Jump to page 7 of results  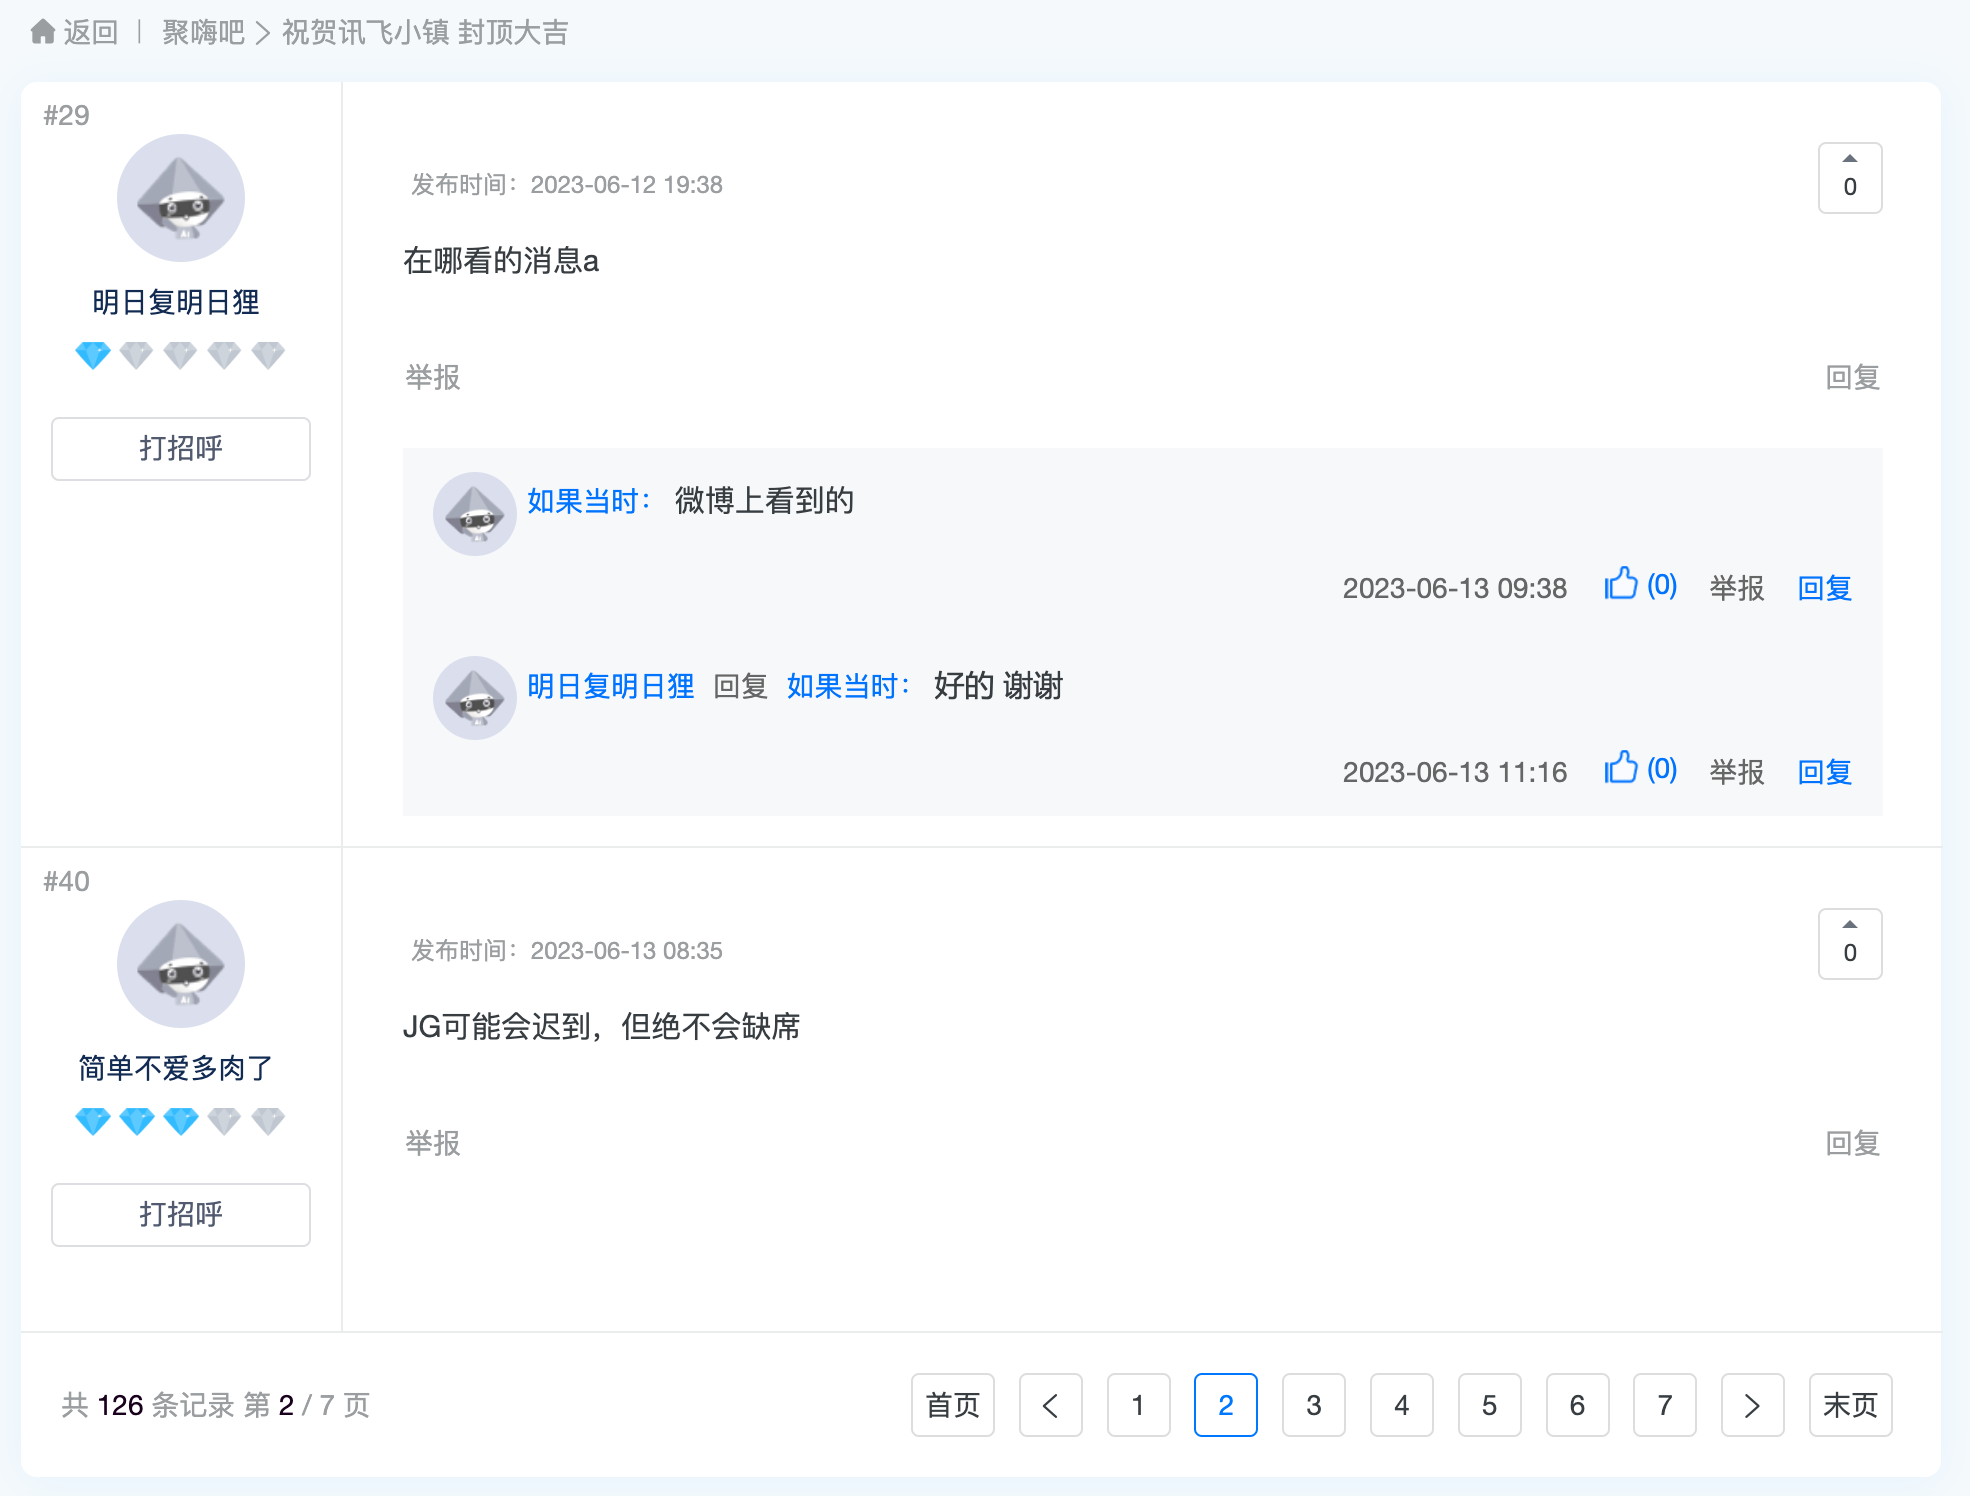click(x=1664, y=1405)
